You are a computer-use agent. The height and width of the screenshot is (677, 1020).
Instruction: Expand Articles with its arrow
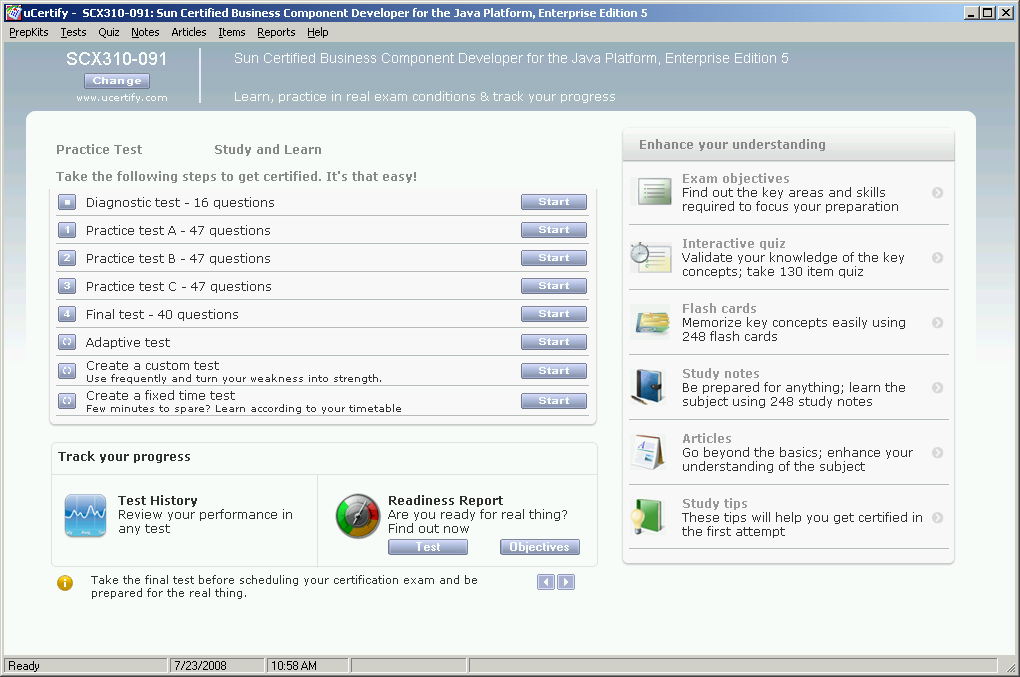(937, 453)
